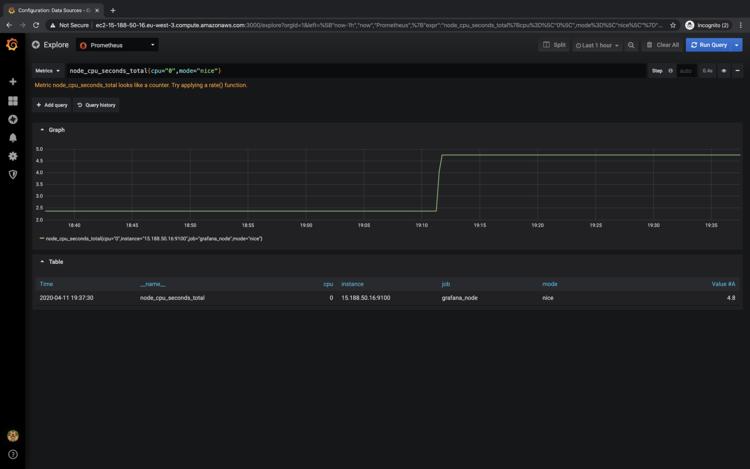Open the user avatar in the sidebar

tap(12, 436)
